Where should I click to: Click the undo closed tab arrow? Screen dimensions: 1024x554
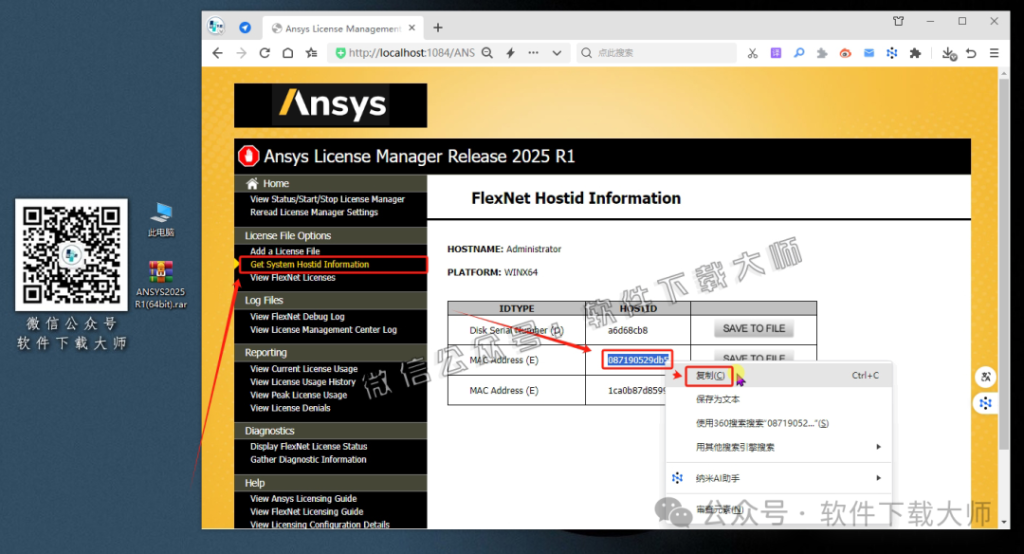pos(971,53)
